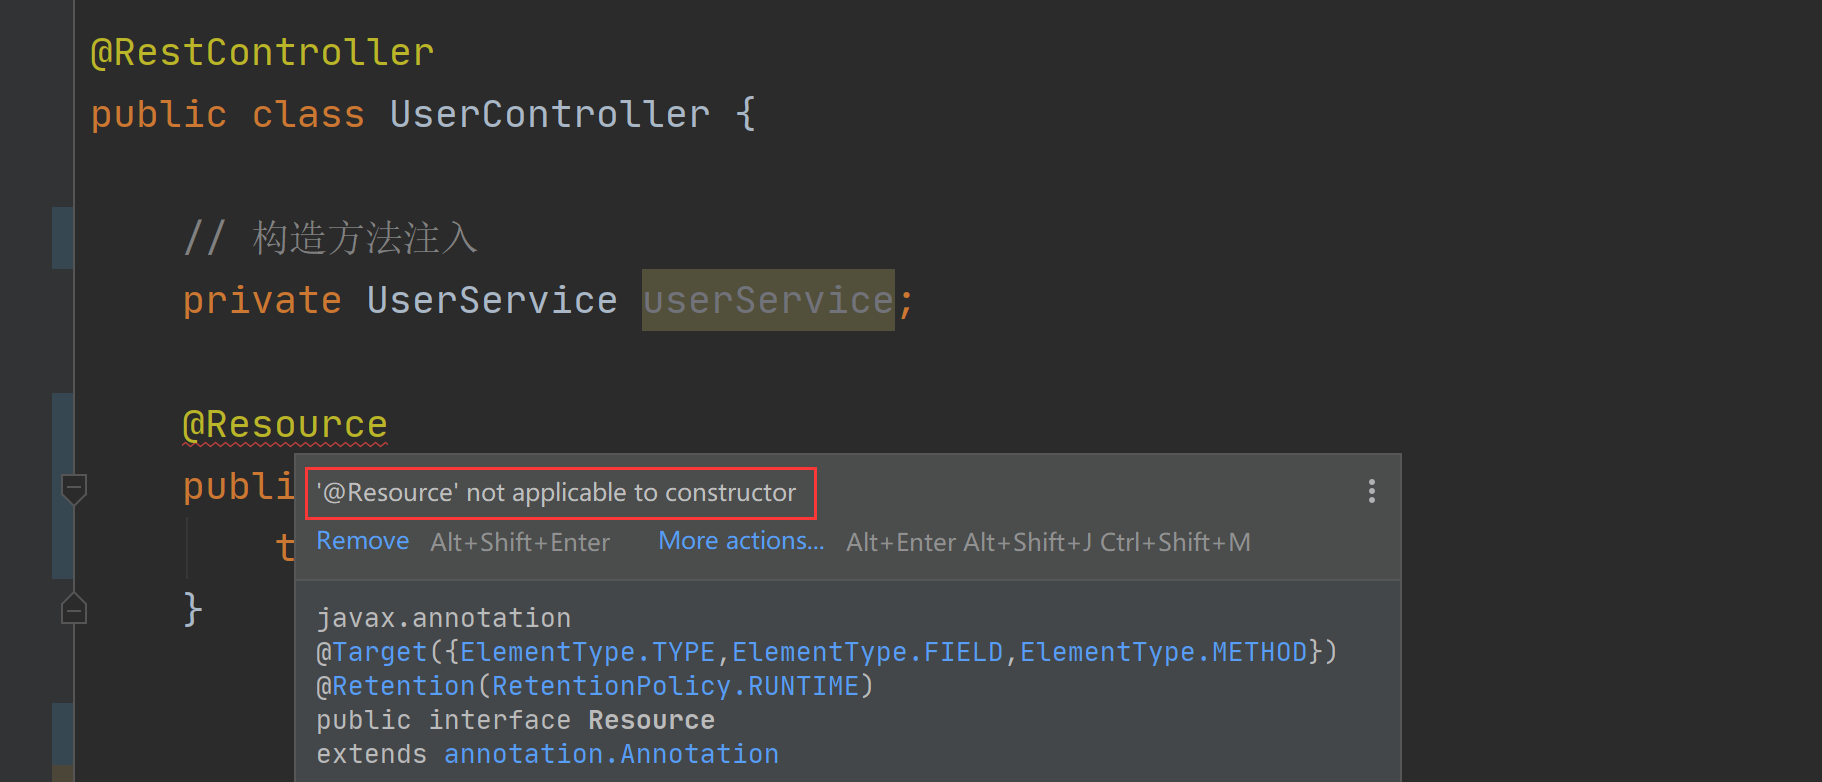
Task: Open the three-dot options menu in tooltip
Action: pos(1371,491)
